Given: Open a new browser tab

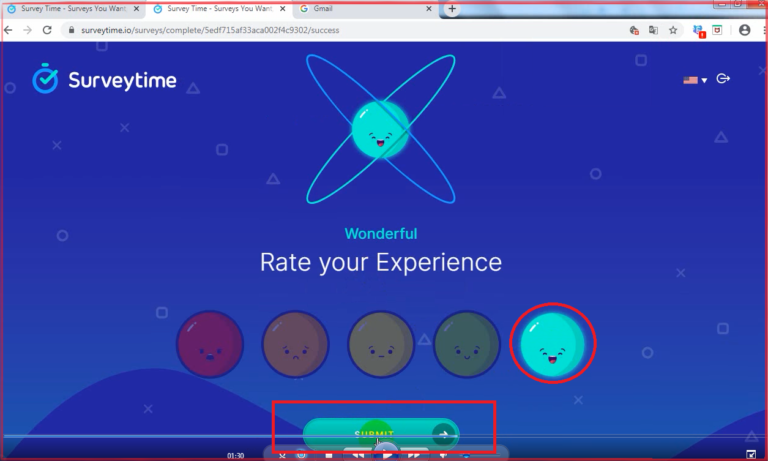Looking at the screenshot, I should [x=452, y=8].
